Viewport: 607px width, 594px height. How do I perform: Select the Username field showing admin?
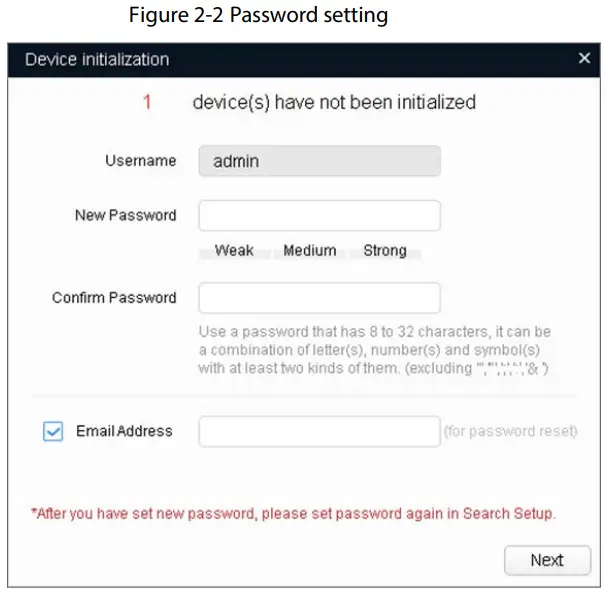(x=319, y=161)
